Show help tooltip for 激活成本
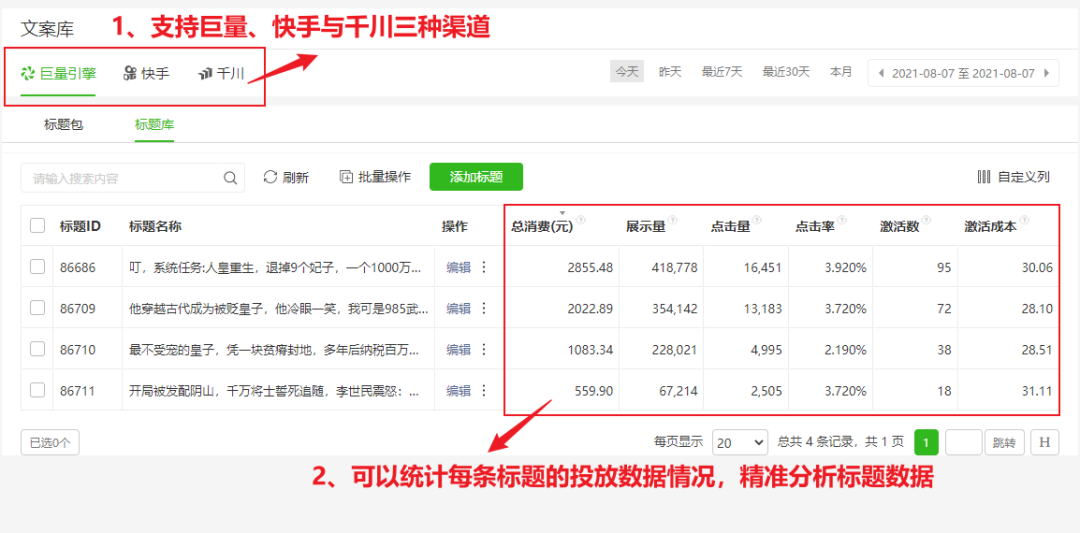 click(1024, 220)
